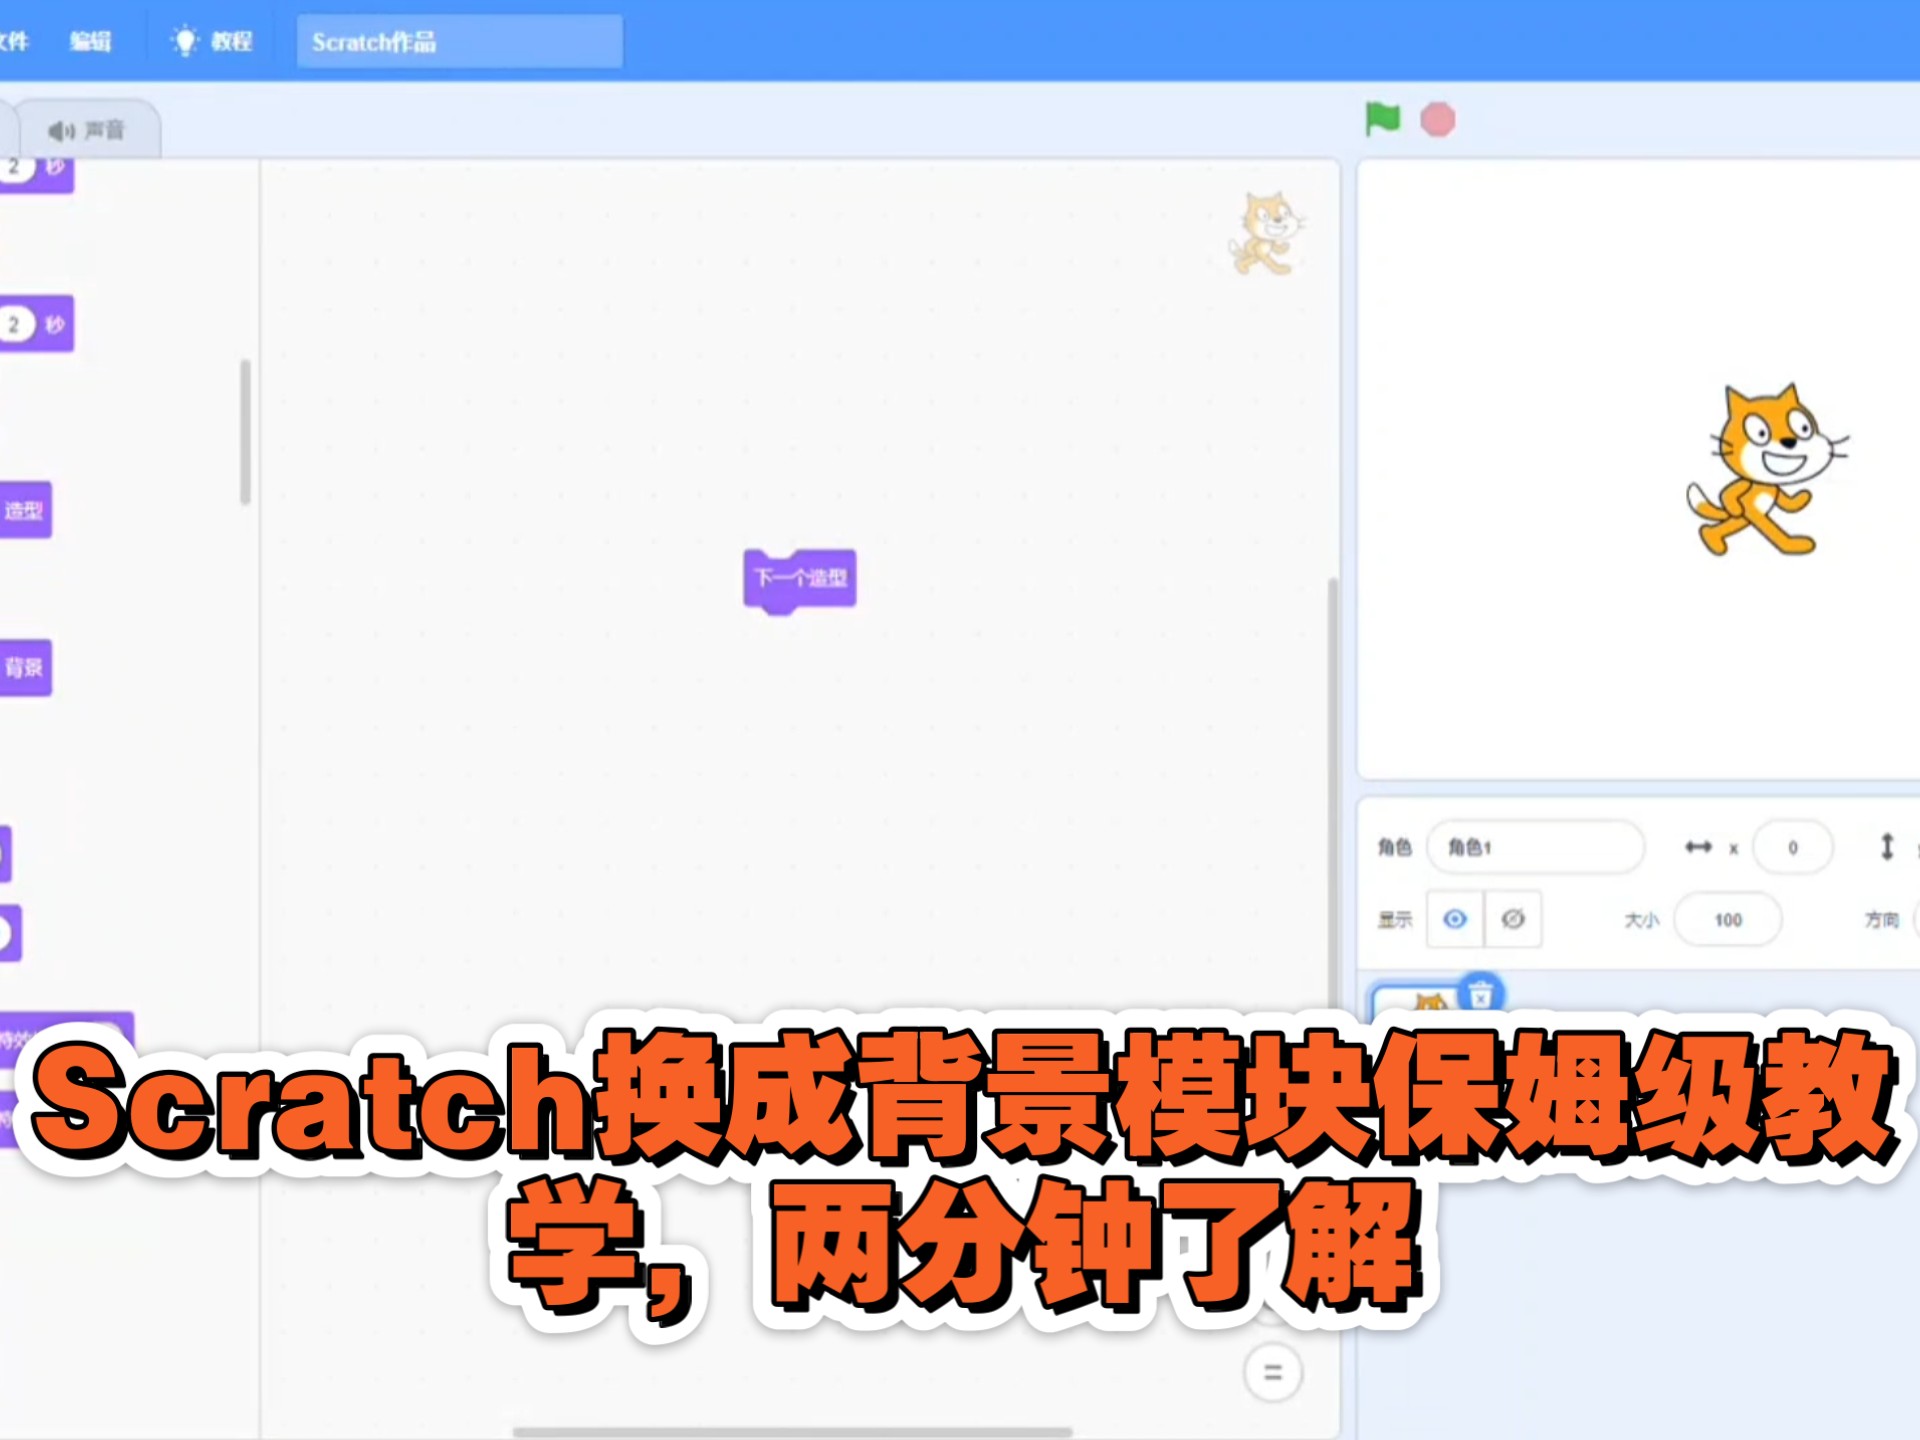The height and width of the screenshot is (1440, 1920).
Task: Click the cat sprite on stage
Action: 1766,470
